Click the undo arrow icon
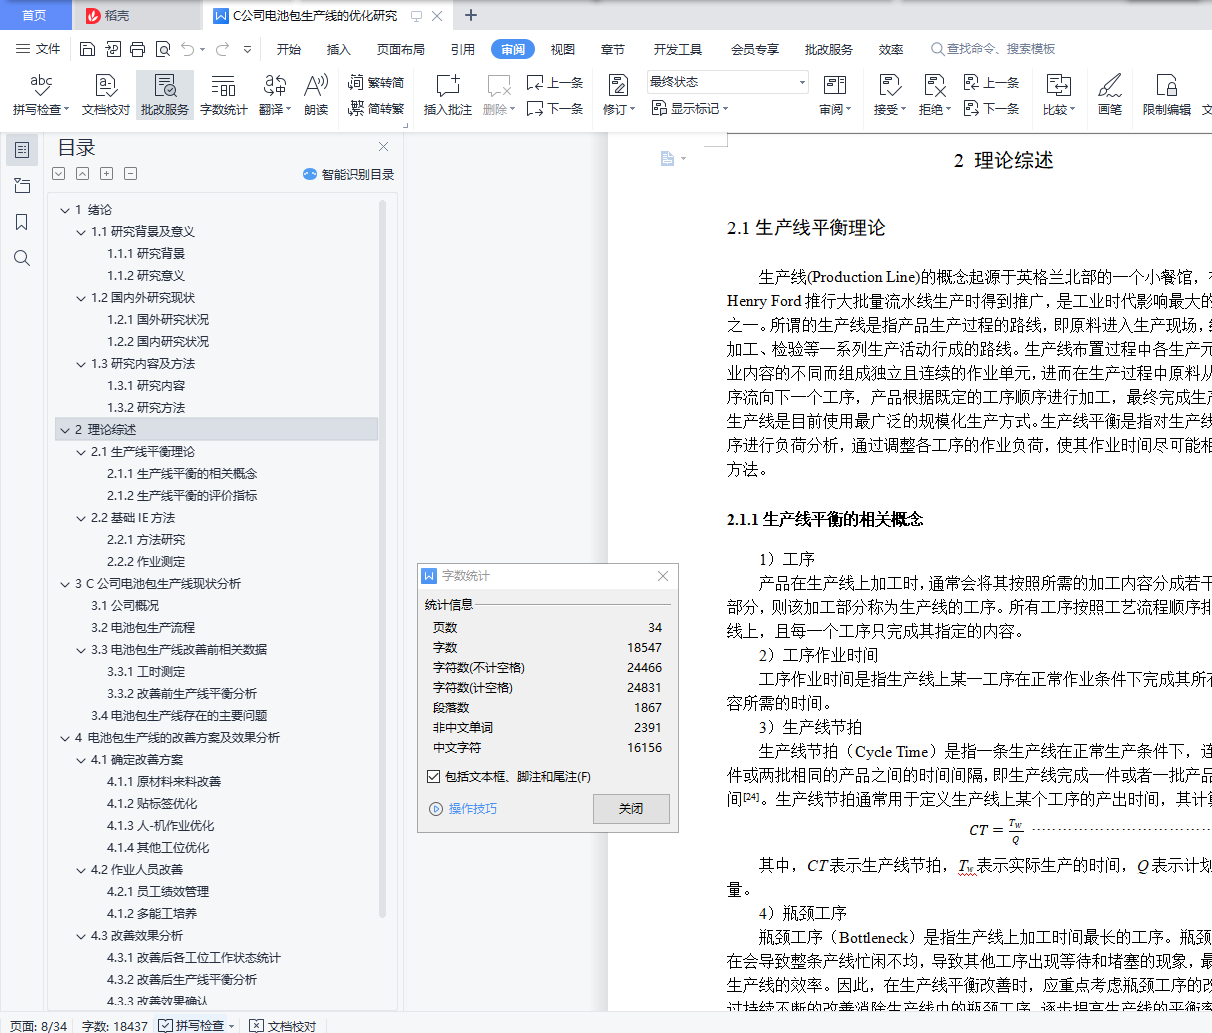Image resolution: width=1212 pixels, height=1033 pixels. click(187, 49)
